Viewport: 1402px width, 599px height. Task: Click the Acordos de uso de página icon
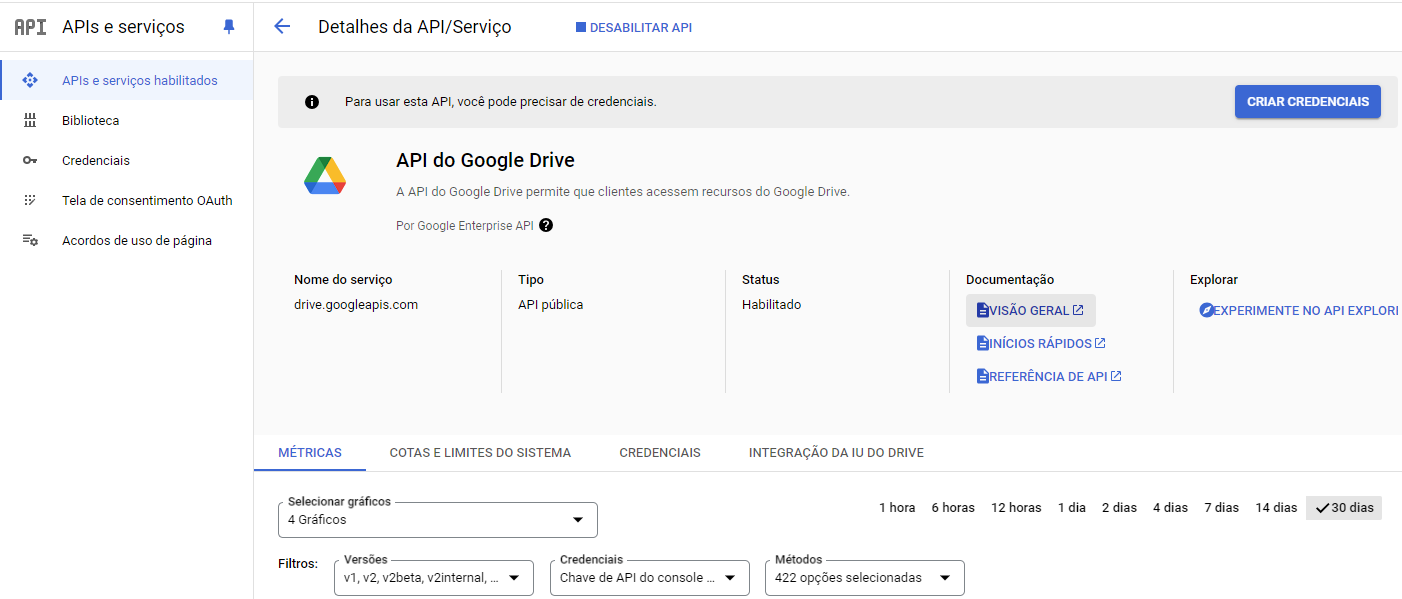30,240
